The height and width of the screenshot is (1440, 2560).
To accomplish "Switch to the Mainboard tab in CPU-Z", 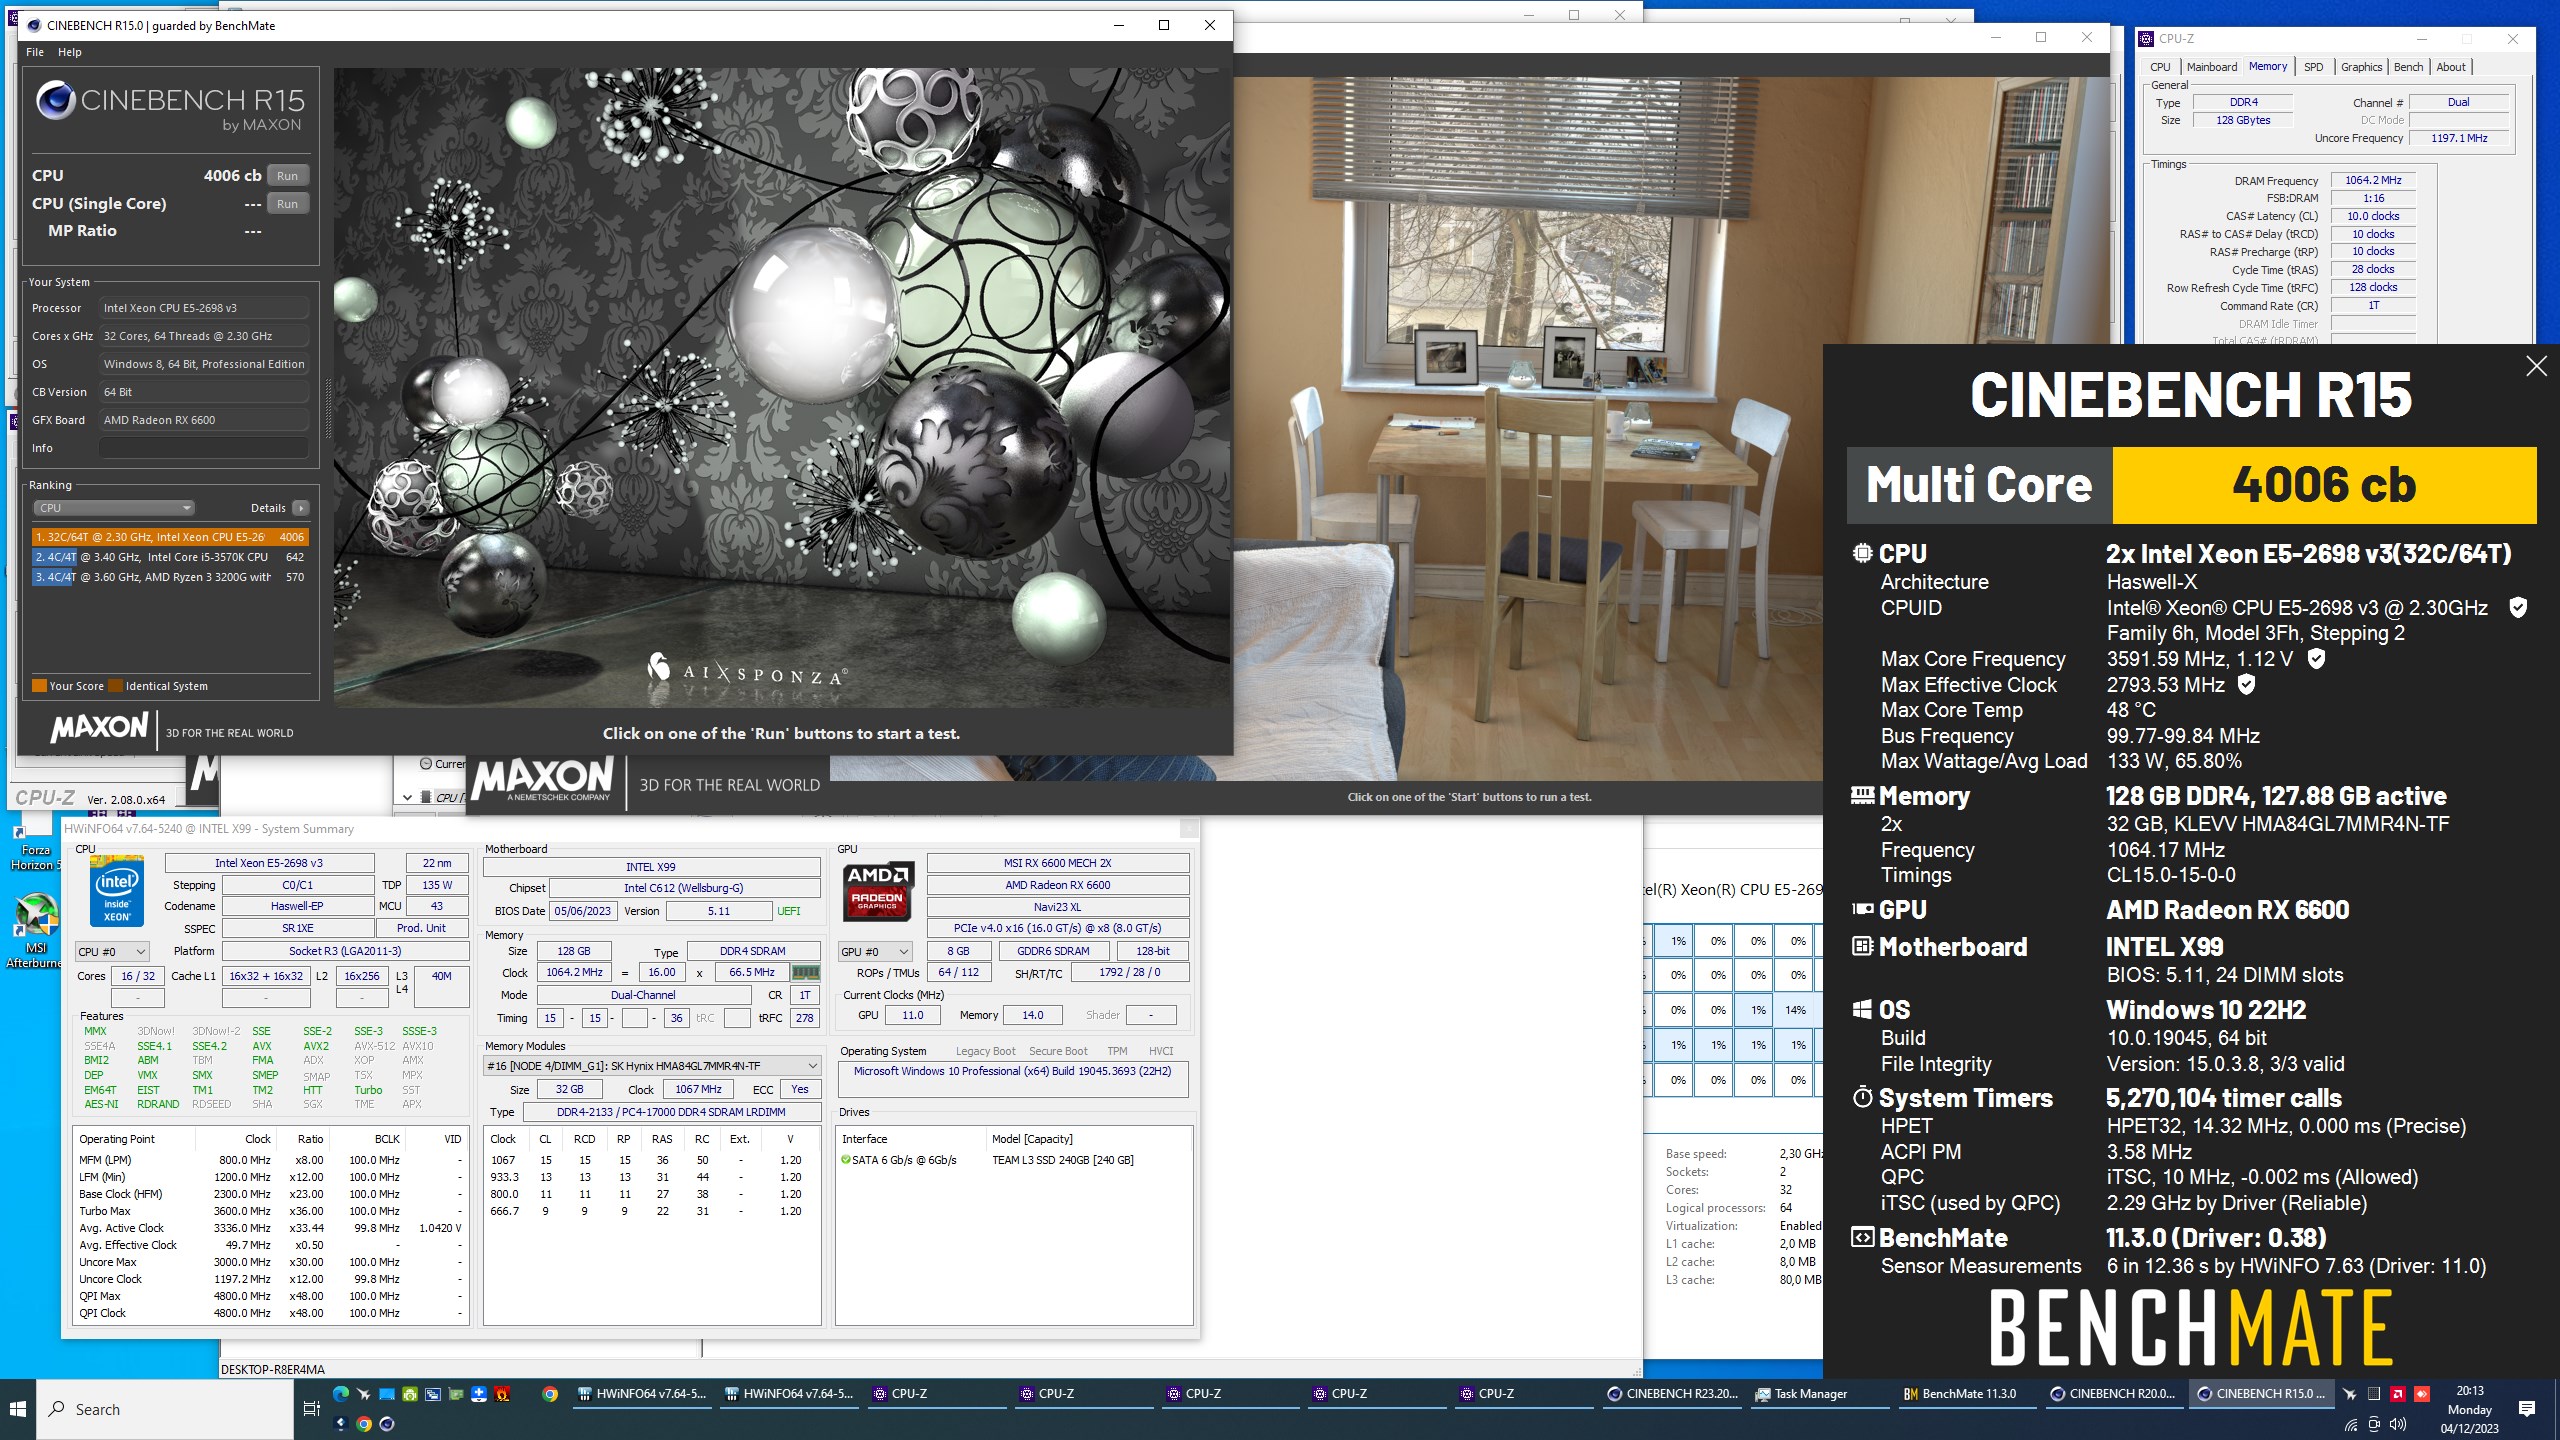I will [x=2211, y=67].
